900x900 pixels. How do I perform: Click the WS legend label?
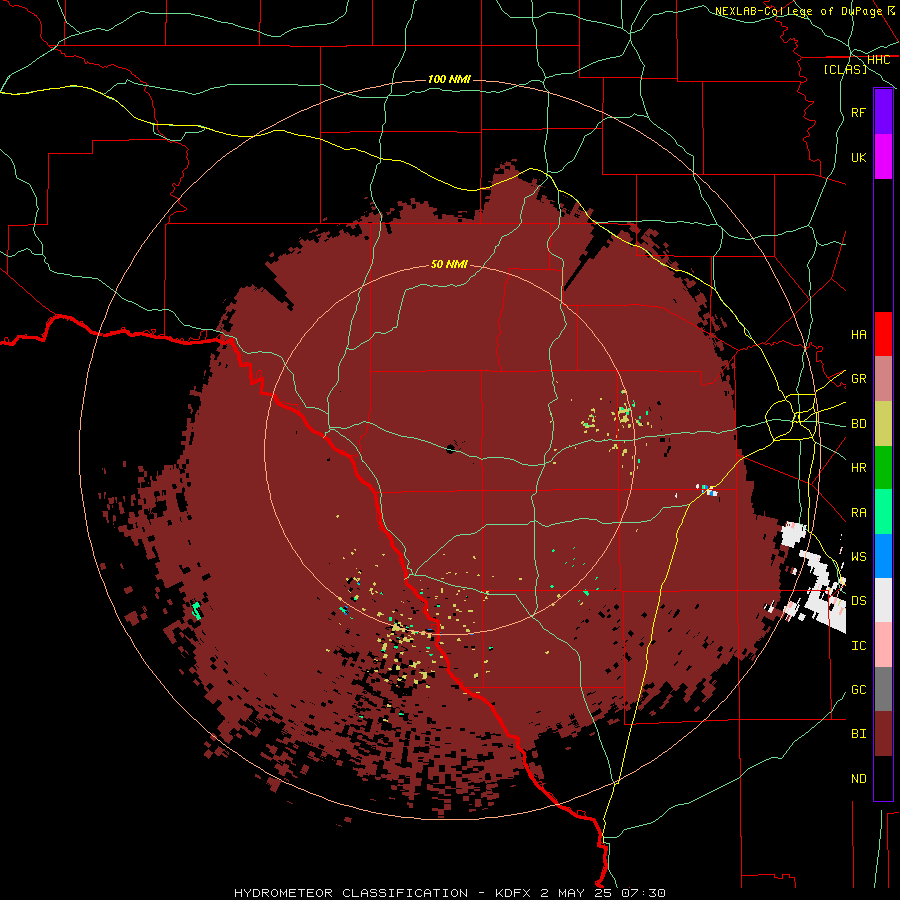click(x=858, y=557)
